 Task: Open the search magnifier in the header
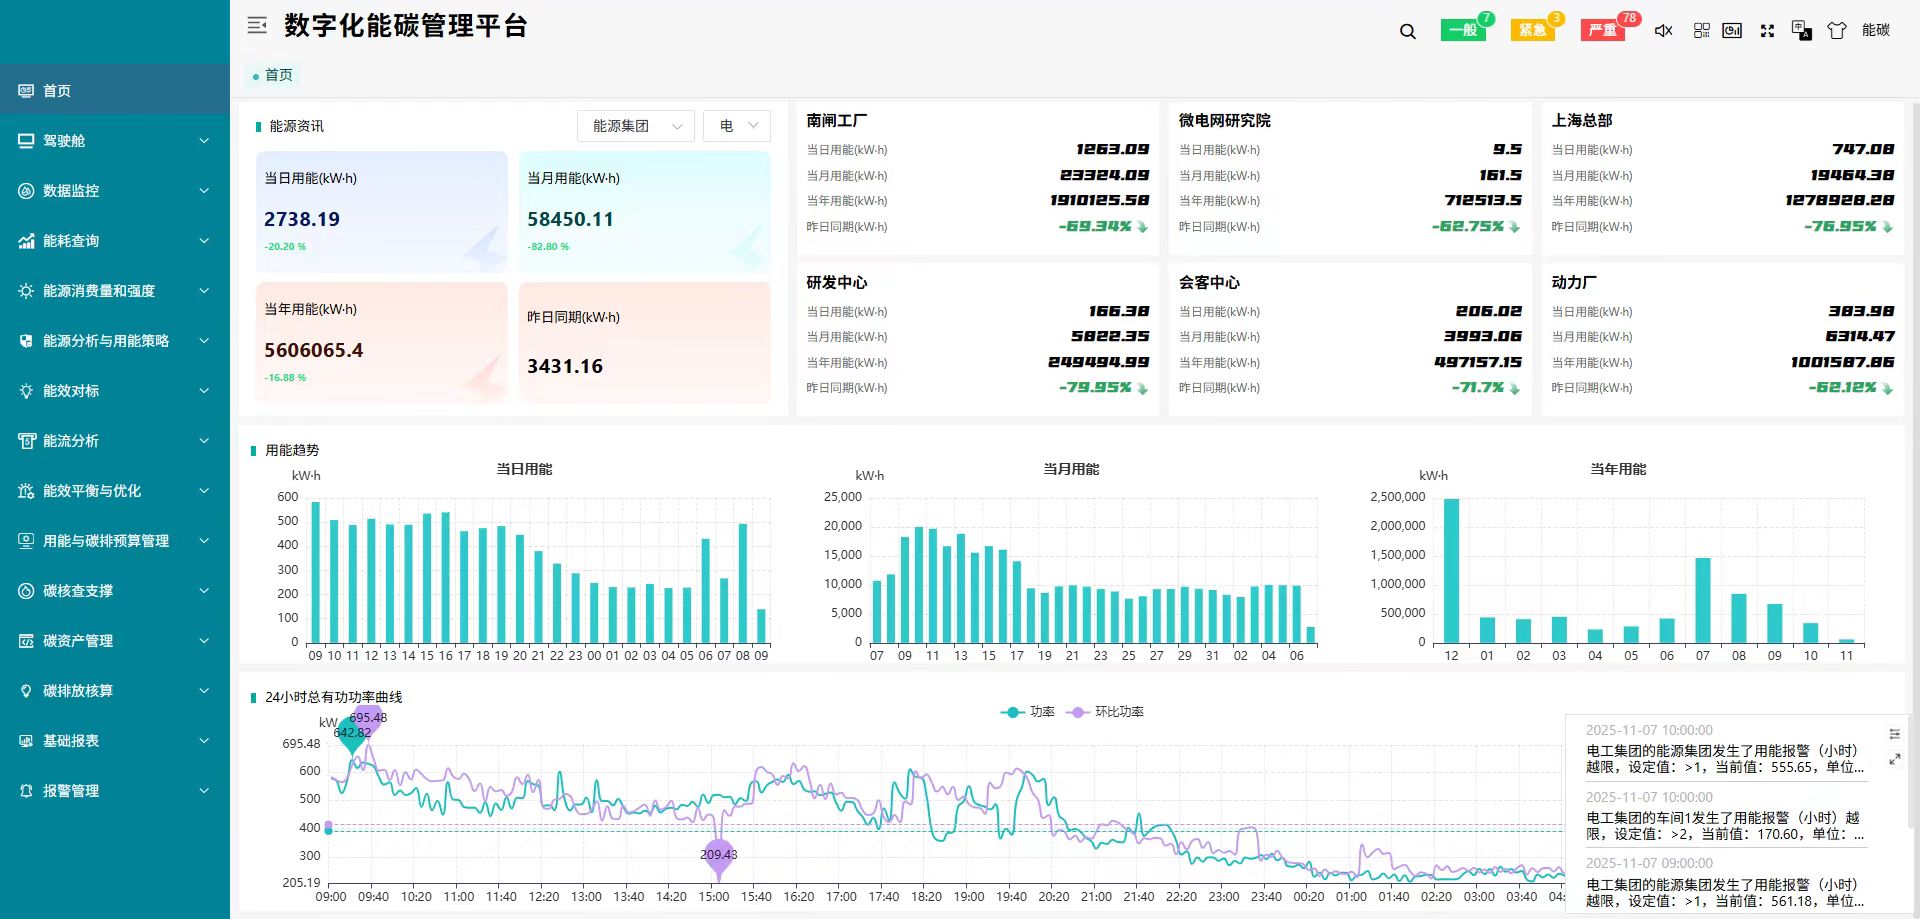tap(1408, 31)
